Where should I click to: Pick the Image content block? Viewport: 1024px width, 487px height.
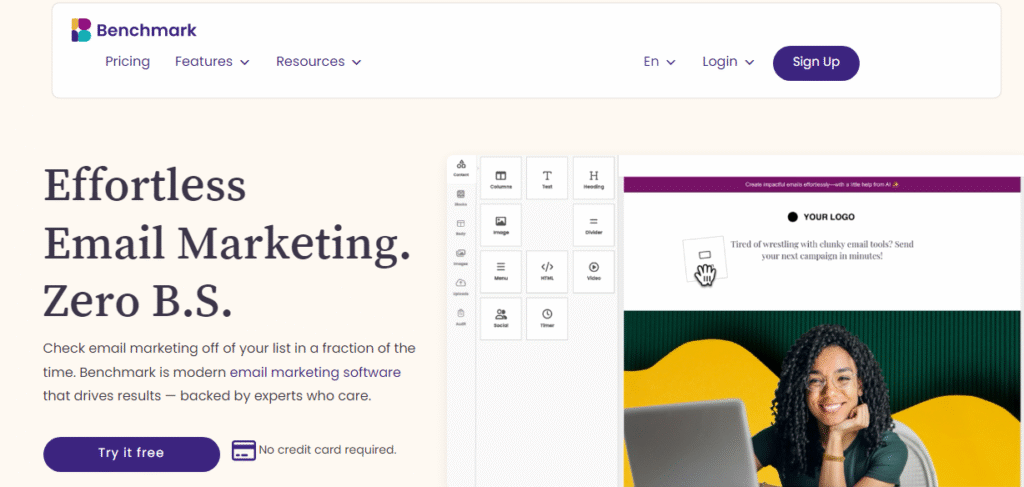click(x=501, y=225)
